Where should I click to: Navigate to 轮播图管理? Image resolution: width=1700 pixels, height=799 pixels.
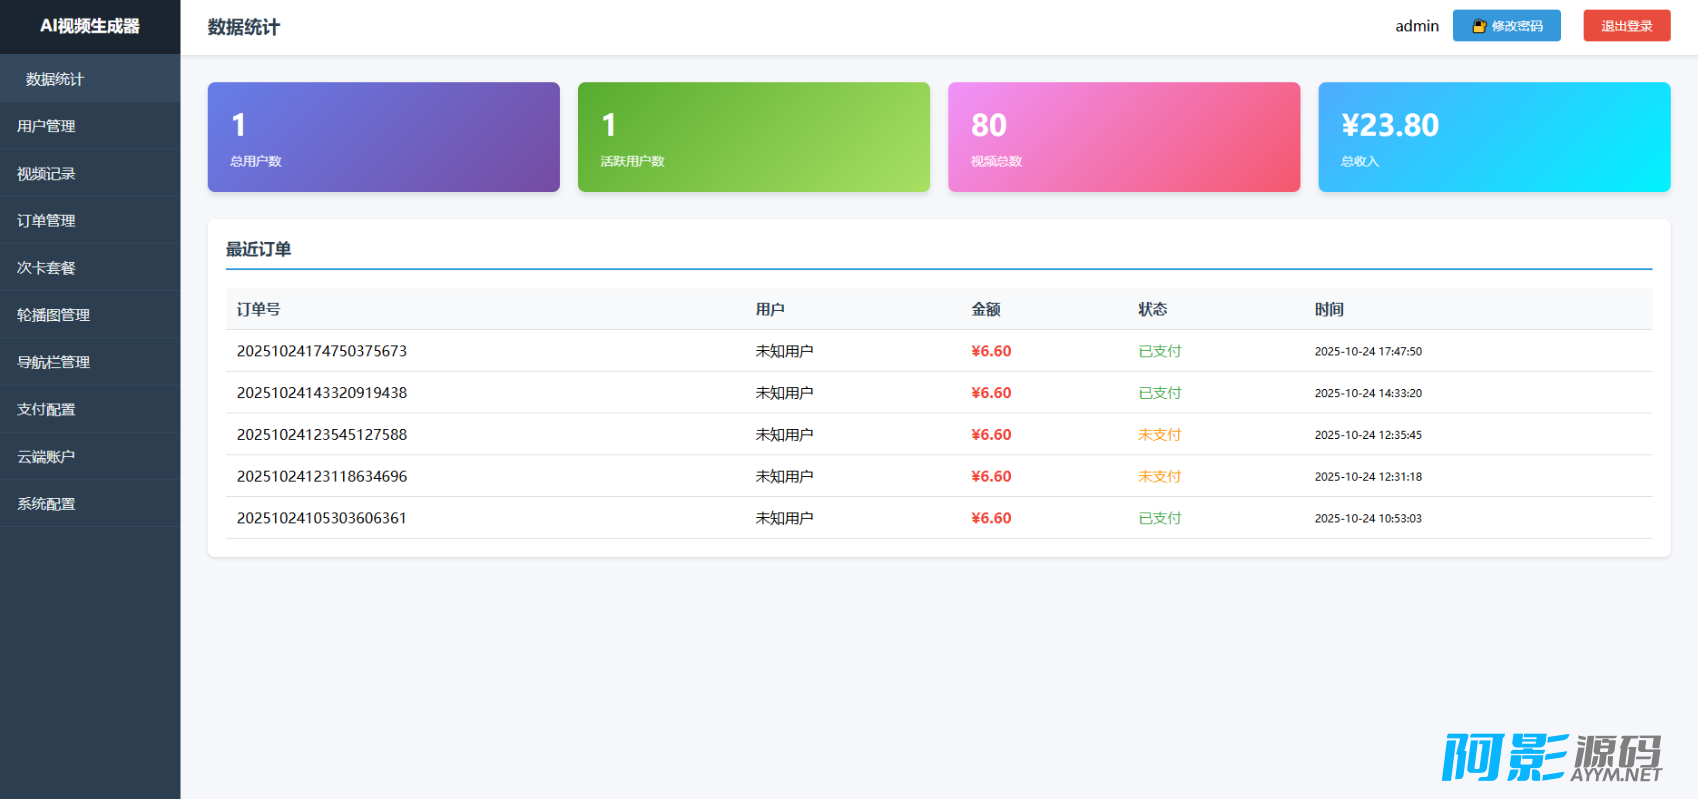[53, 314]
